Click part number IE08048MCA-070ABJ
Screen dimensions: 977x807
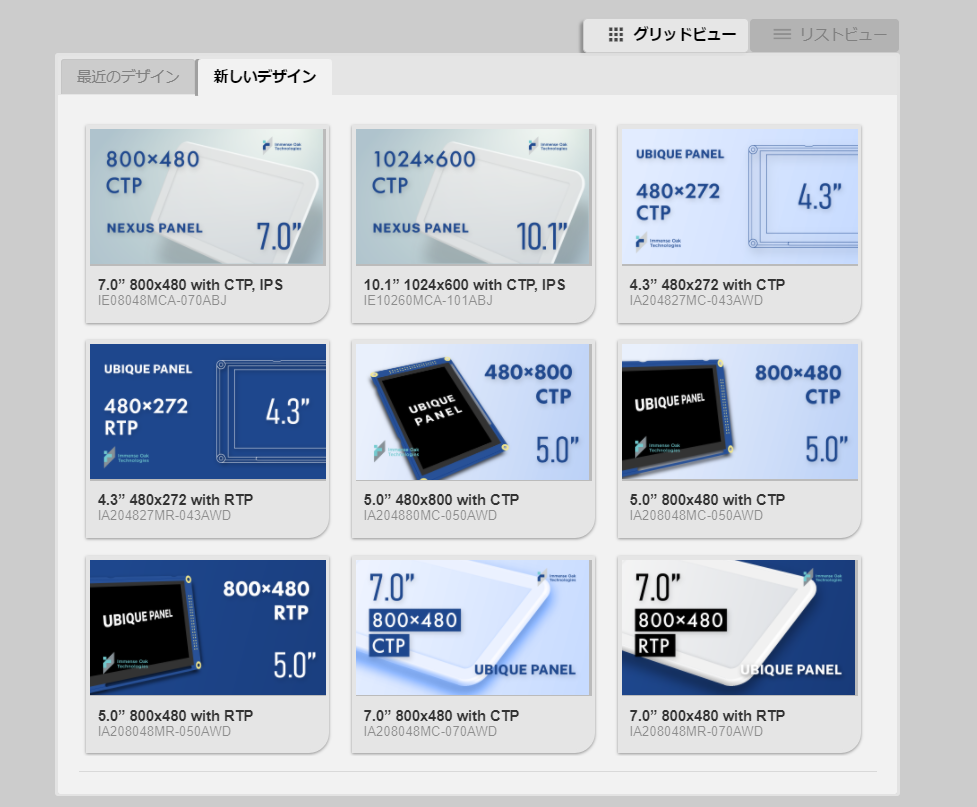pyautogui.click(x=162, y=300)
